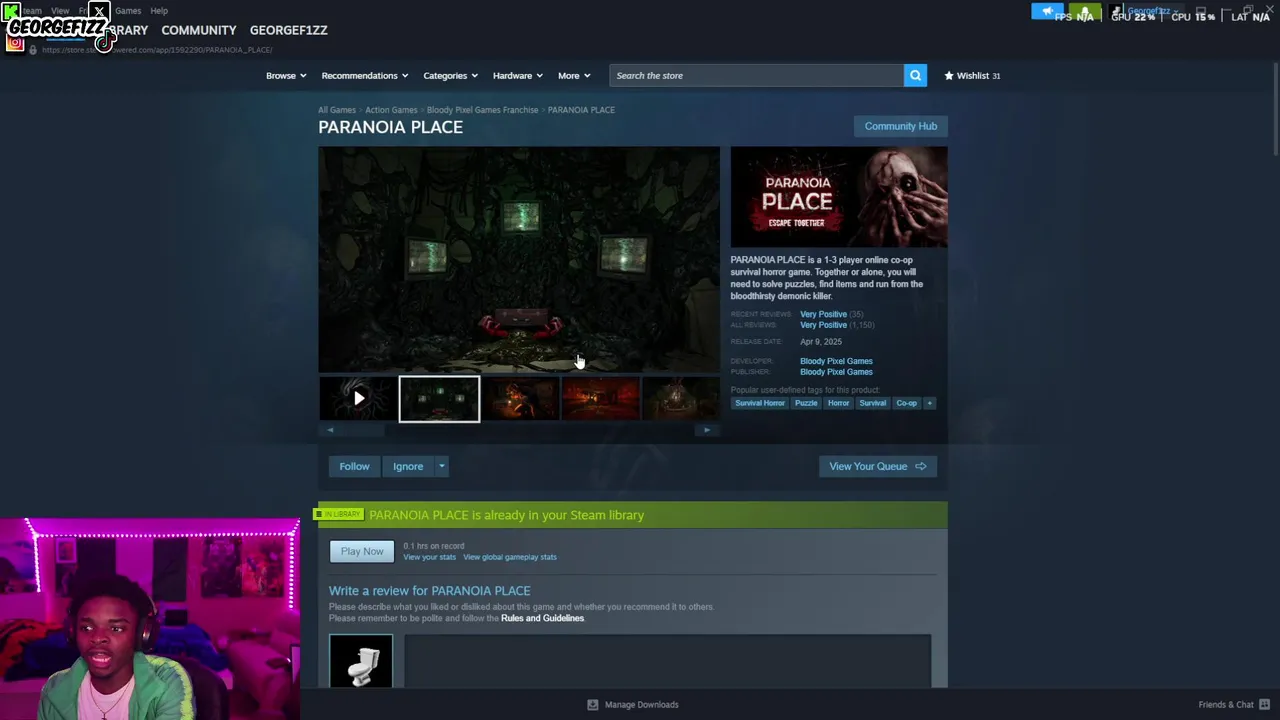Open all reviews Very Positive link
The width and height of the screenshot is (1280, 720).
point(823,325)
